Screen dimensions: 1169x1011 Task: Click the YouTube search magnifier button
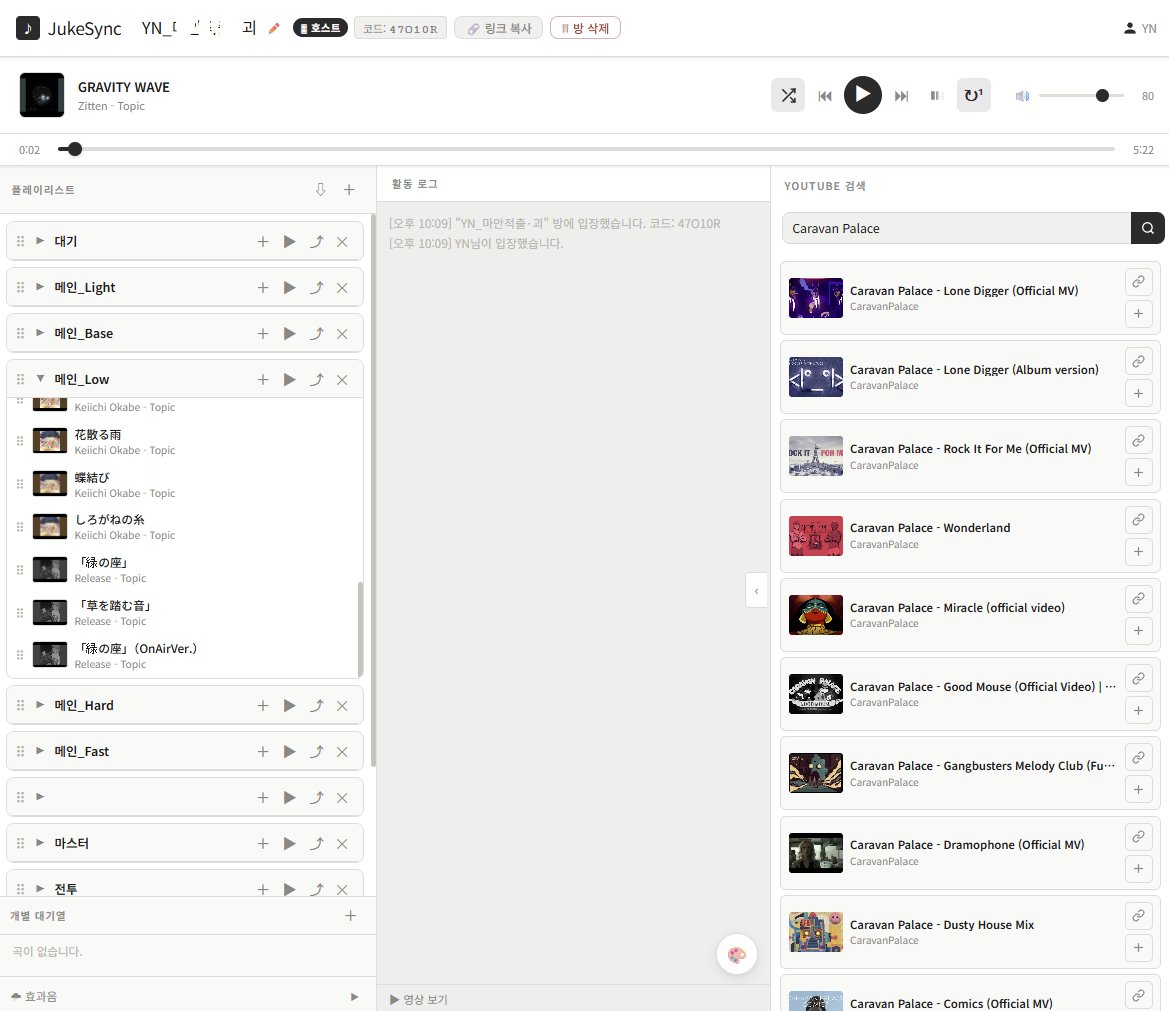coord(1147,228)
